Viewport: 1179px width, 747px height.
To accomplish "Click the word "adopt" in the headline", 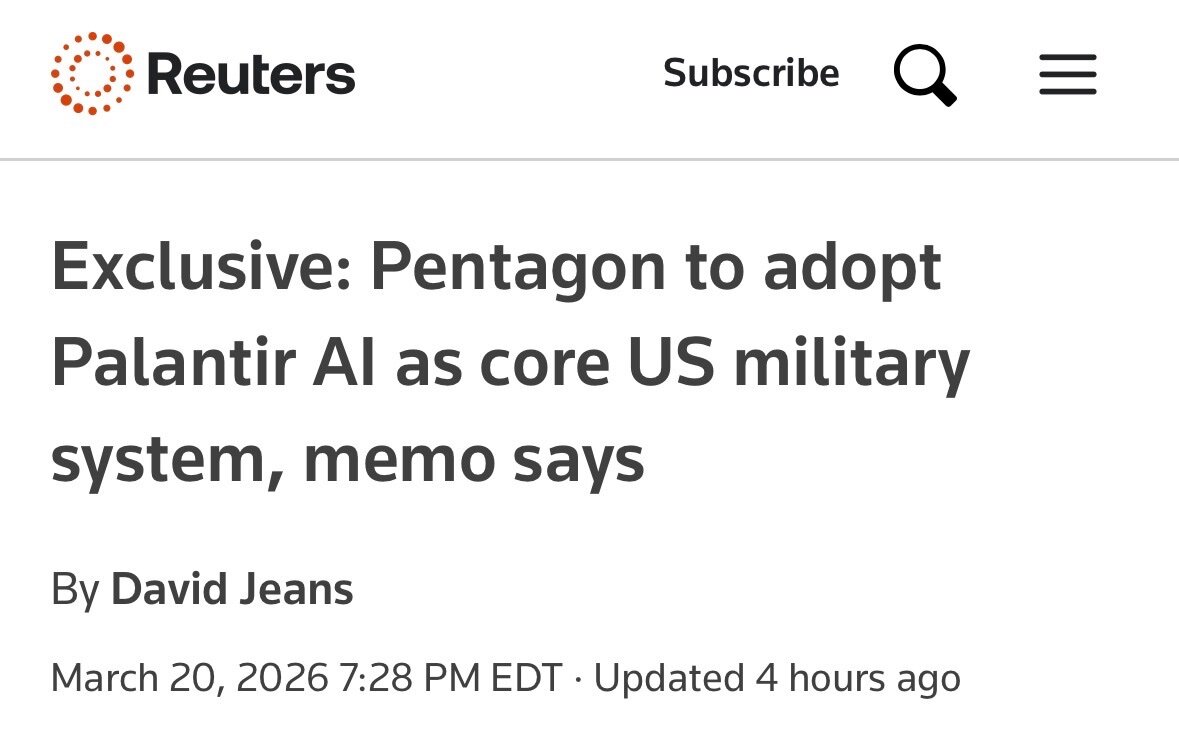I will point(851,267).
